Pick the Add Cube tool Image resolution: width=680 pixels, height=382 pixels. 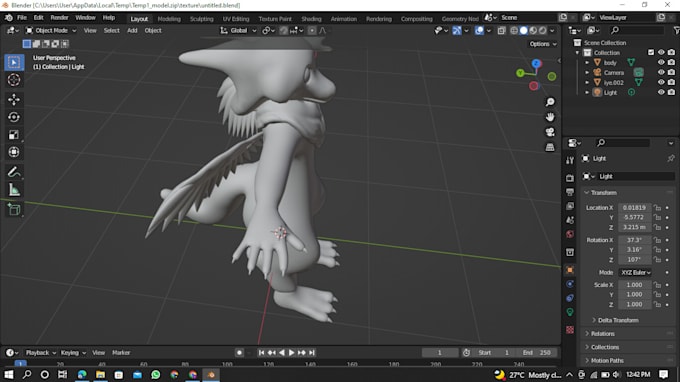click(x=14, y=210)
